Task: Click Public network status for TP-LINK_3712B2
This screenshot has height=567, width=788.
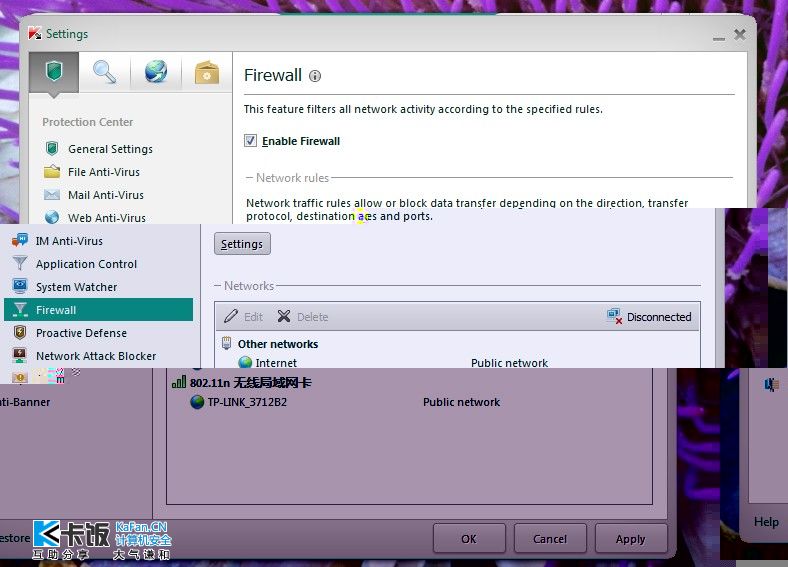Action: point(461,402)
